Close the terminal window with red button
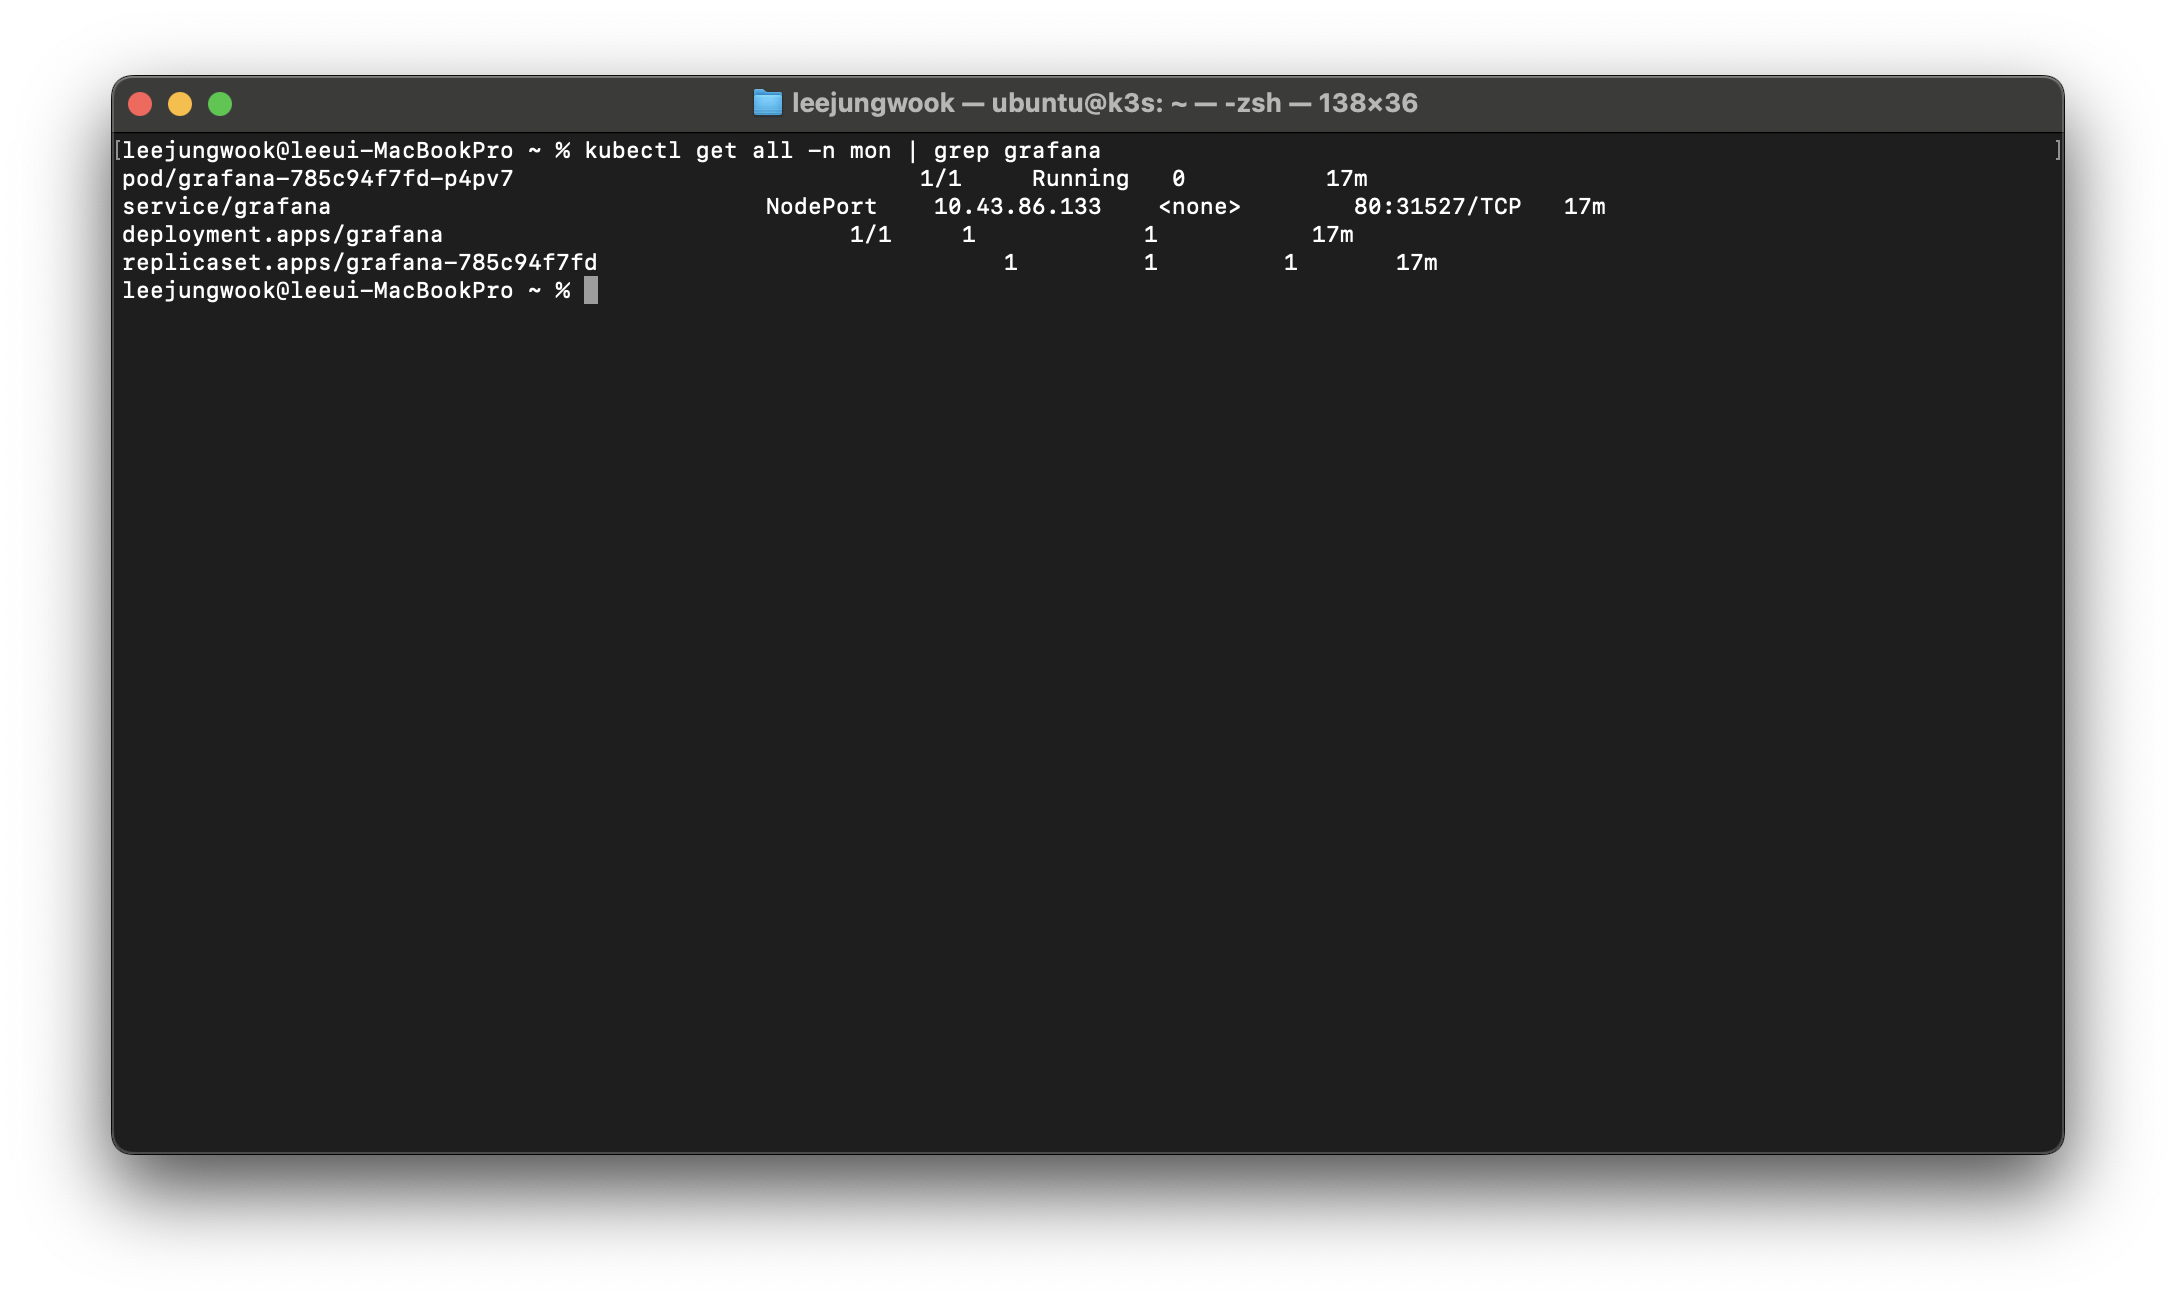The image size is (2176, 1302). coord(140,104)
